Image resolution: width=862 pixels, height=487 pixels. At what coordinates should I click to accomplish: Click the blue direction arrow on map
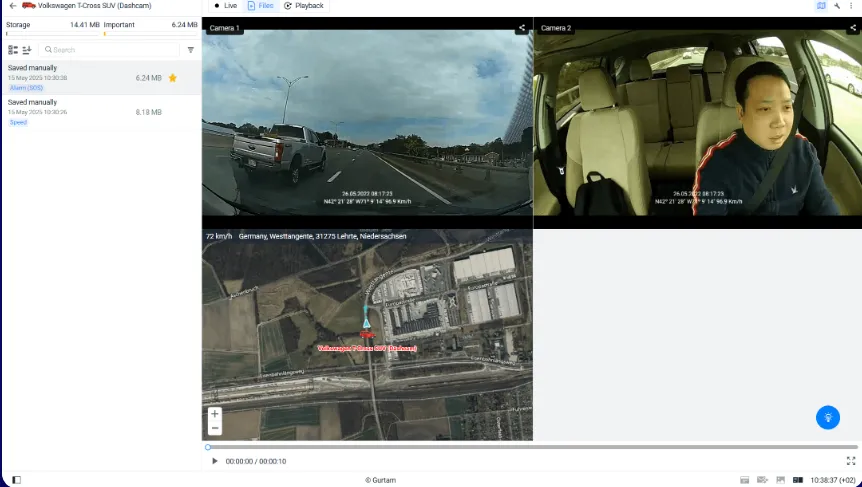367,324
